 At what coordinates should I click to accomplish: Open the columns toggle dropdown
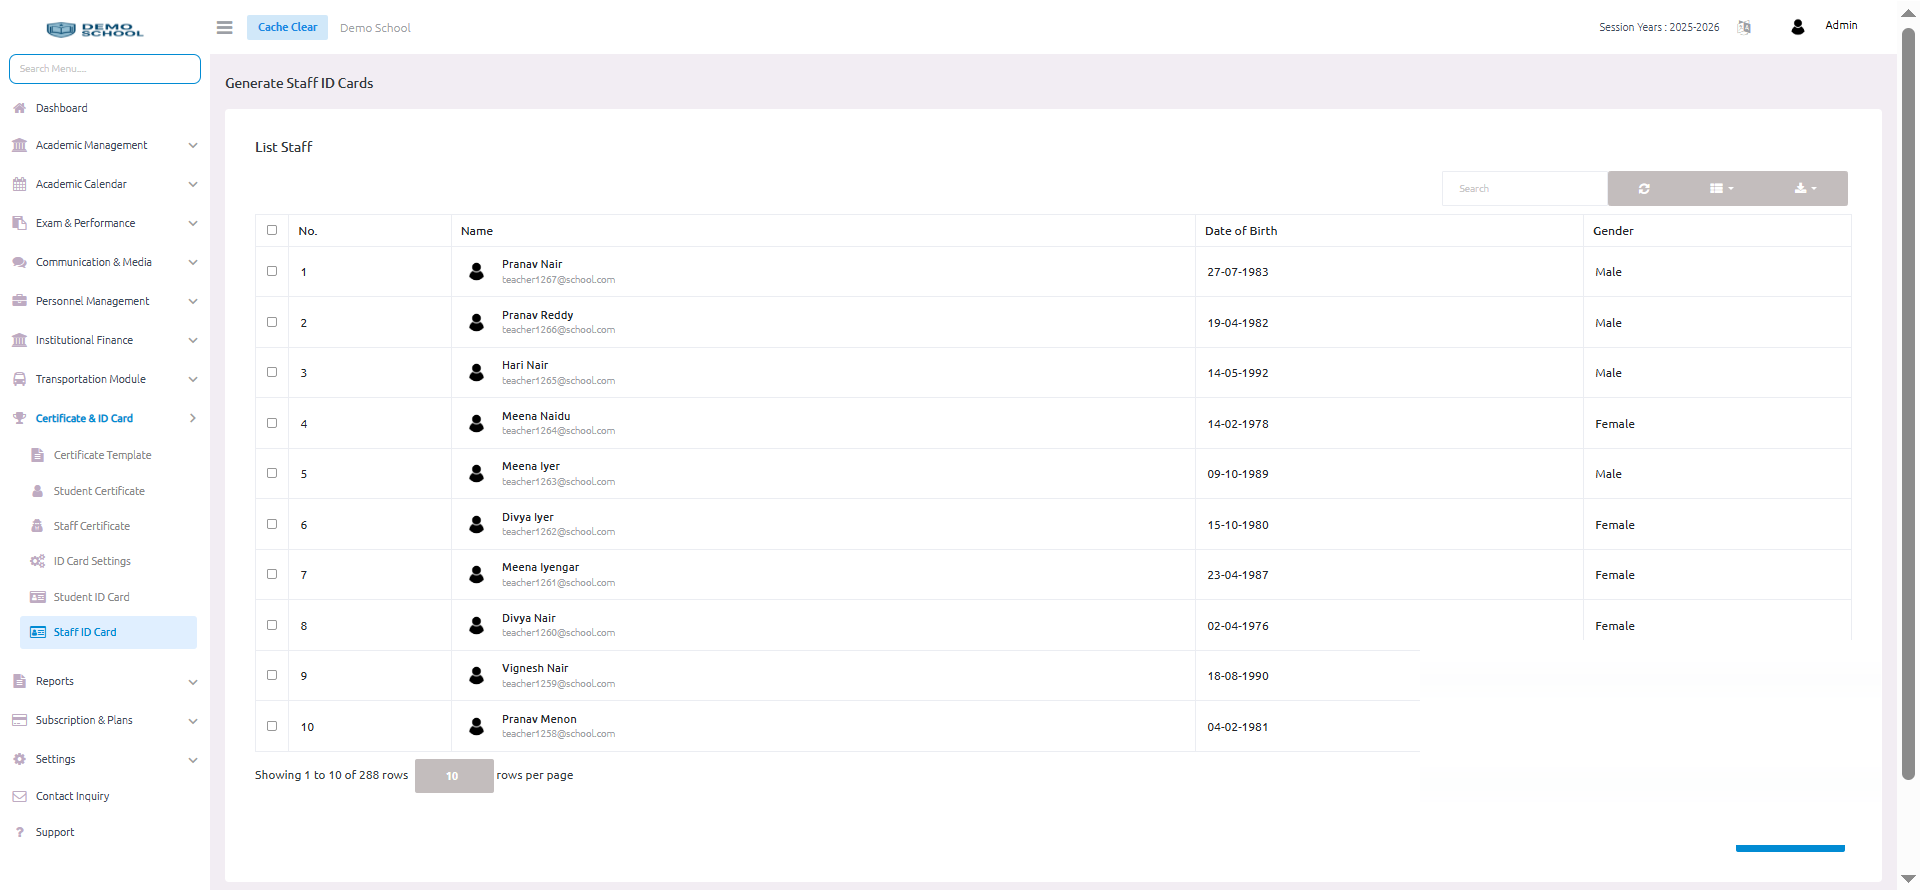[x=1721, y=188]
